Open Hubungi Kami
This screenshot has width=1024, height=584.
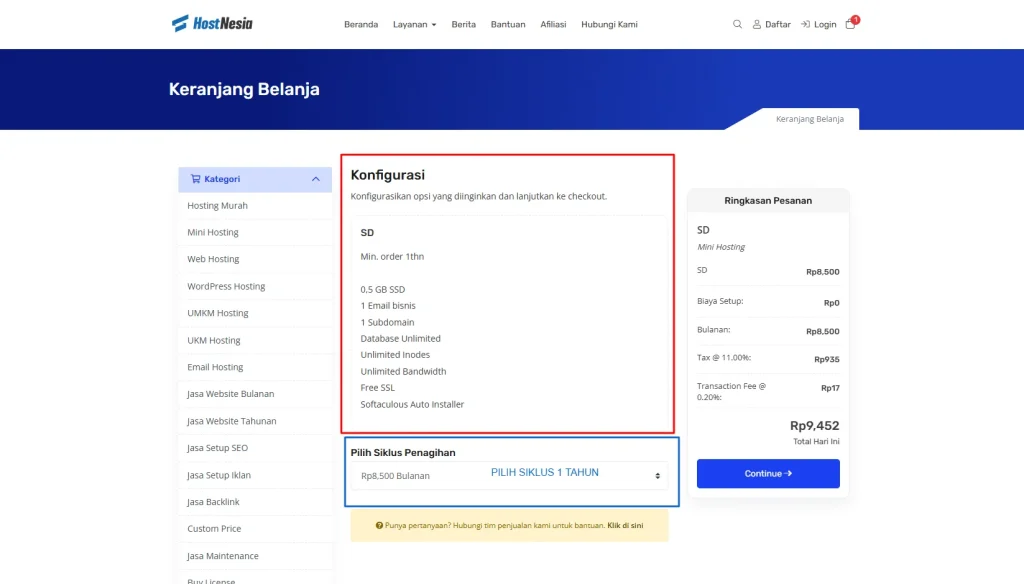[612, 24]
